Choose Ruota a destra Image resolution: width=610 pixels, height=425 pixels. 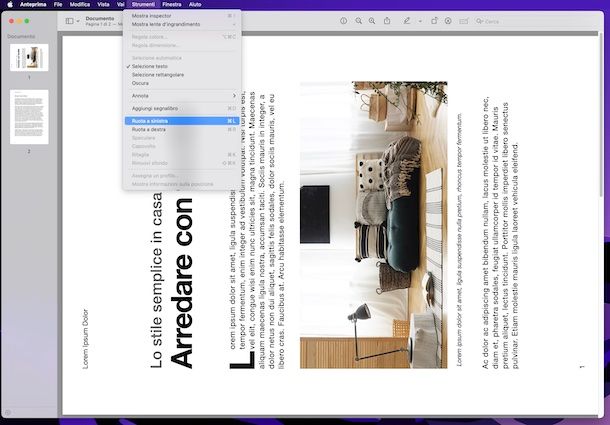tap(182, 130)
